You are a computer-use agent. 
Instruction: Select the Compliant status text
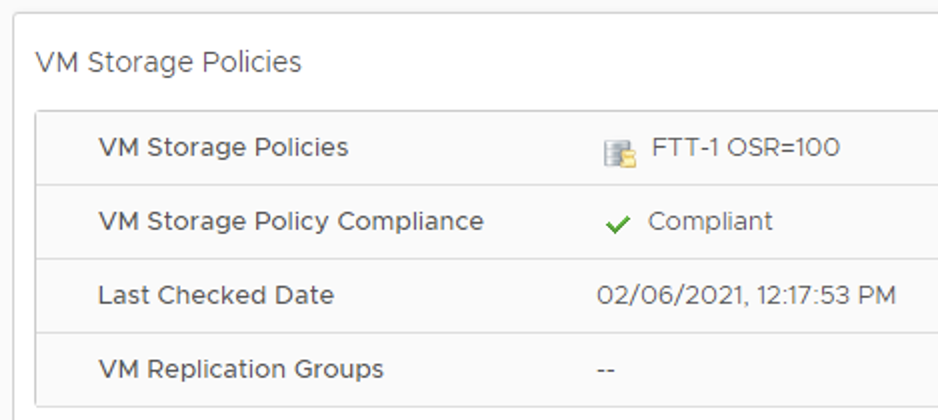click(x=710, y=221)
